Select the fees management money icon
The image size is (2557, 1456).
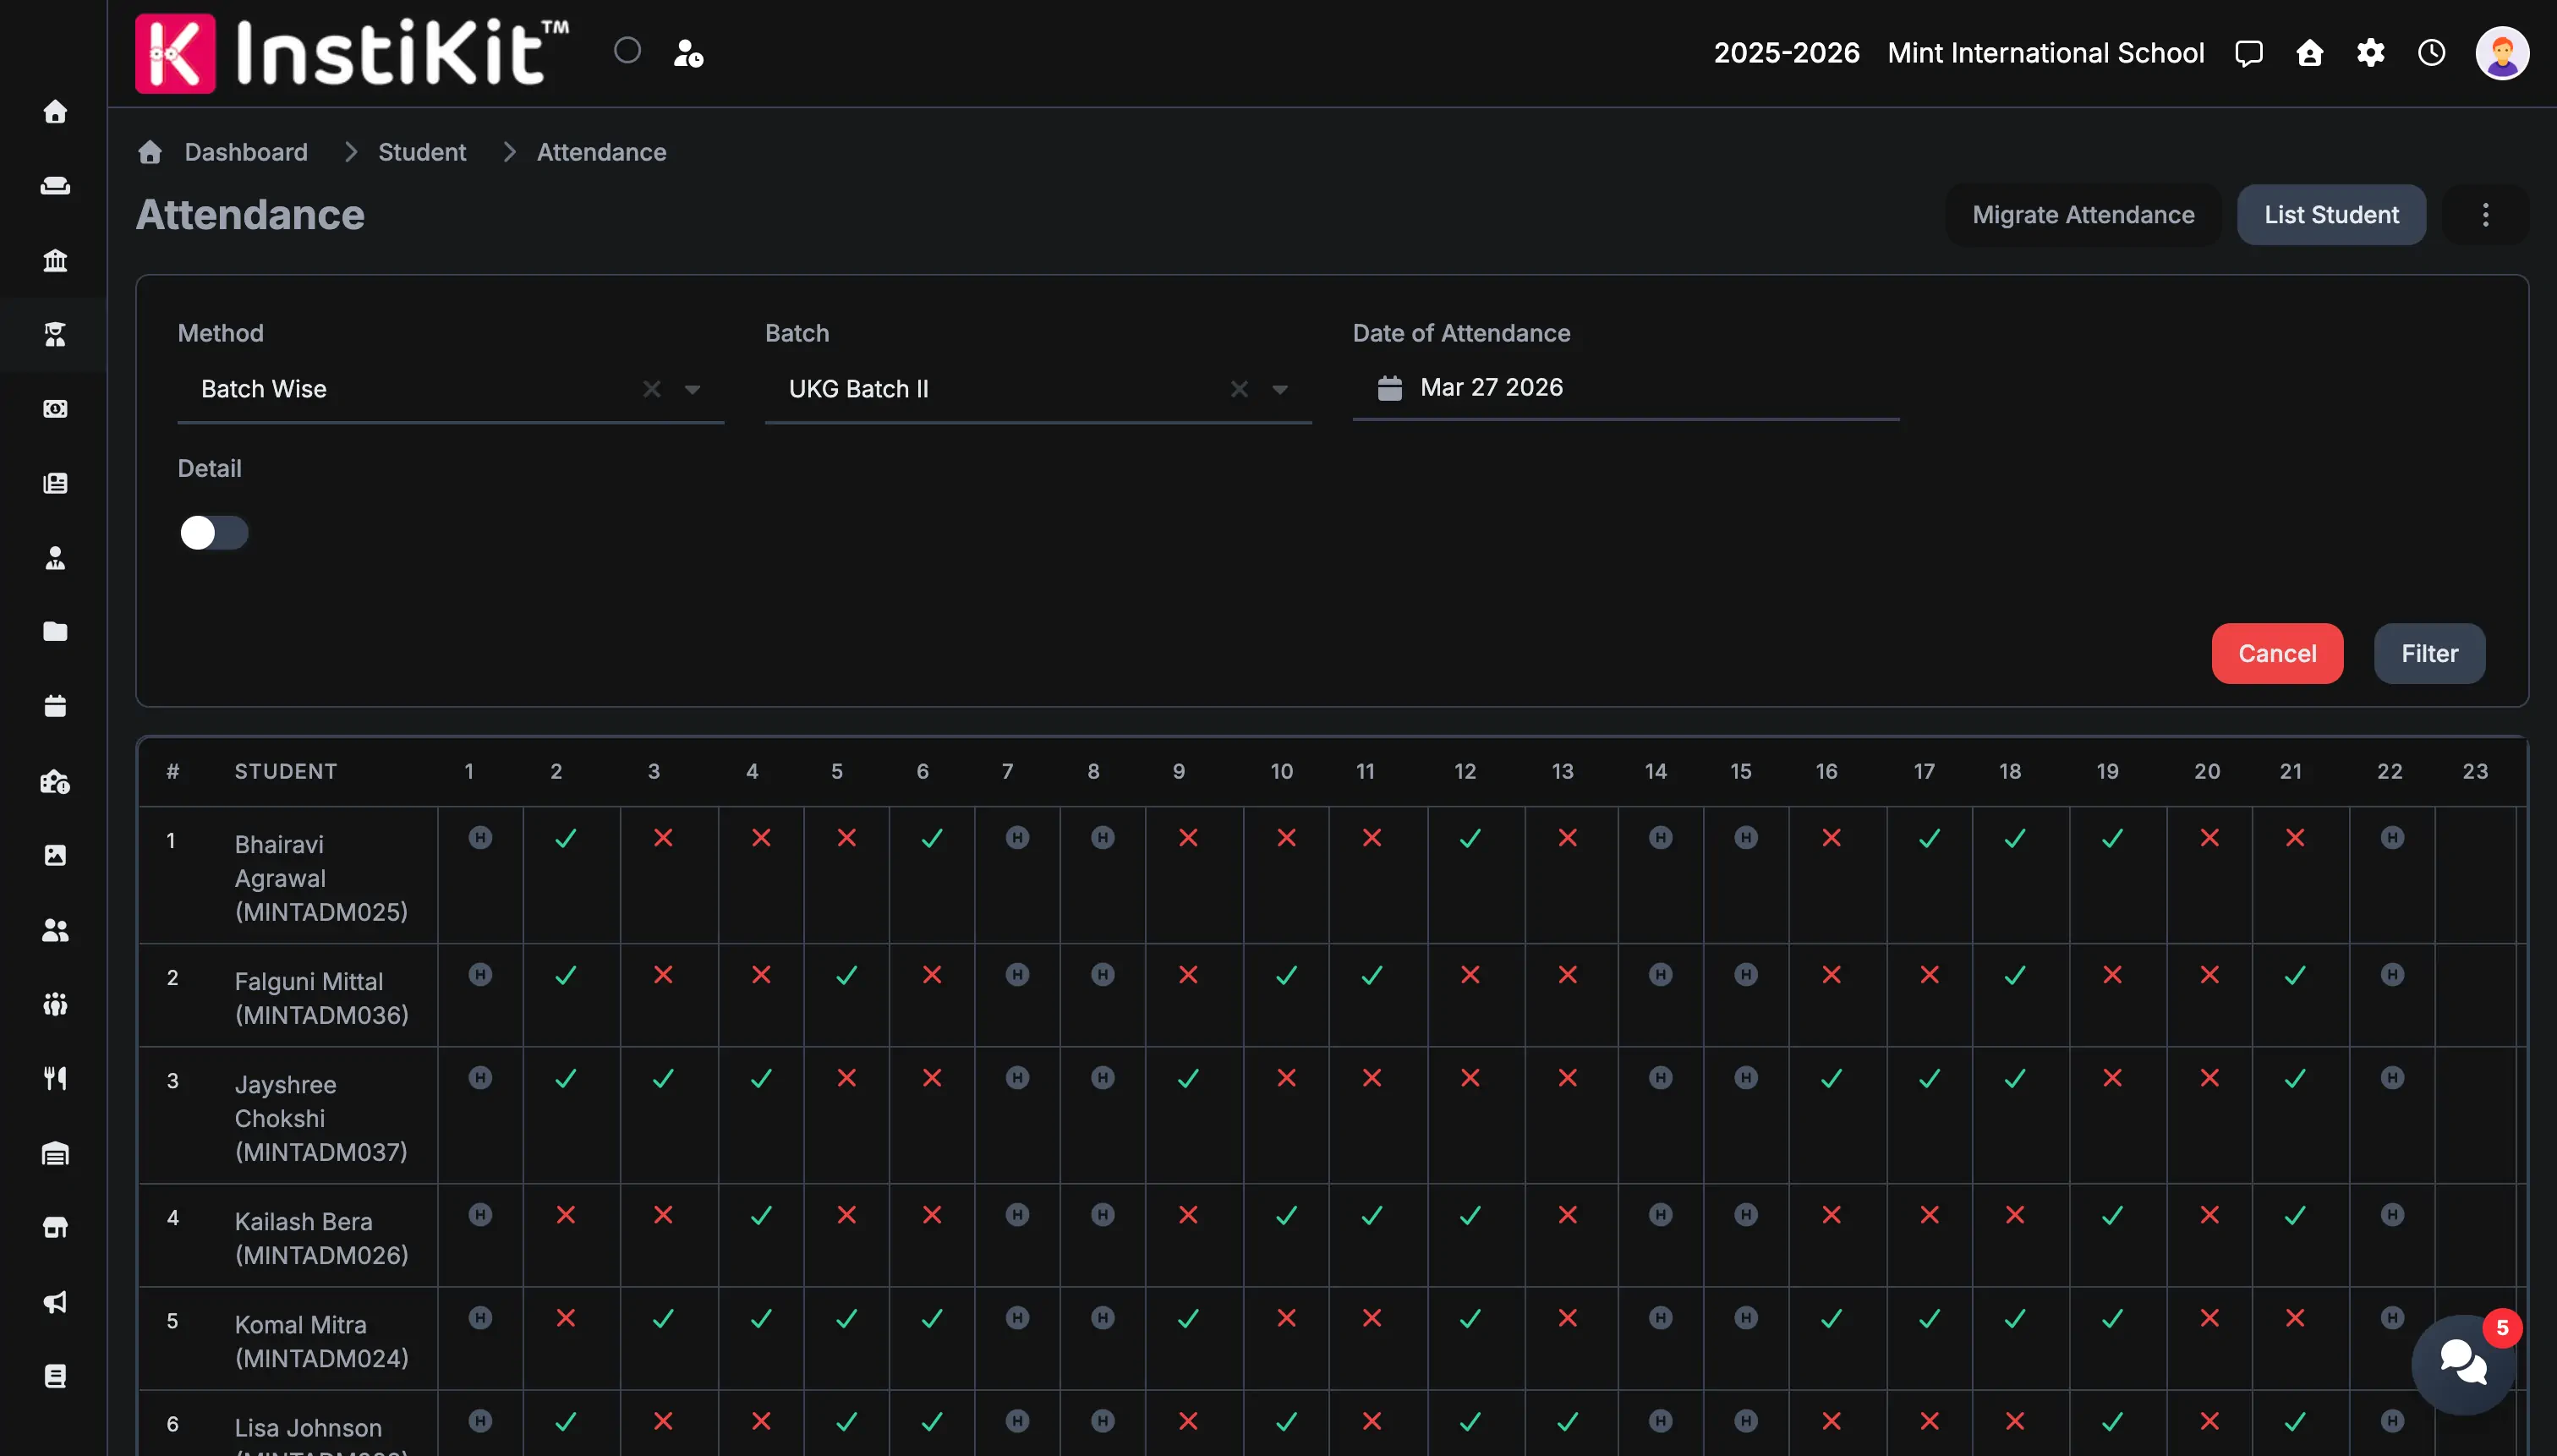click(55, 409)
